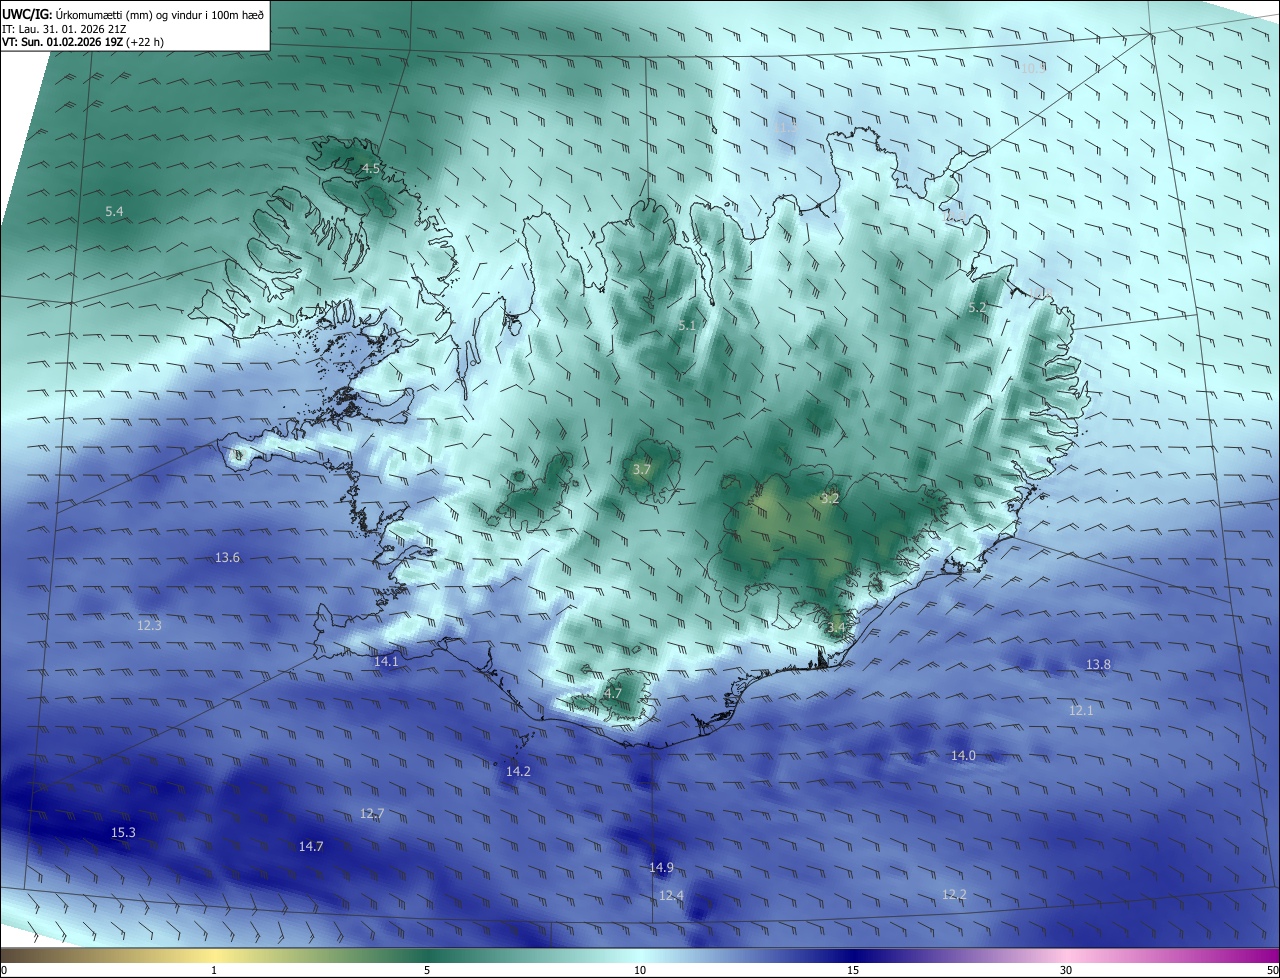Click the 'IT: Lau. 31. 01. 2026 21Z' line
Screen dimensions: 1280x978
coord(64,29)
